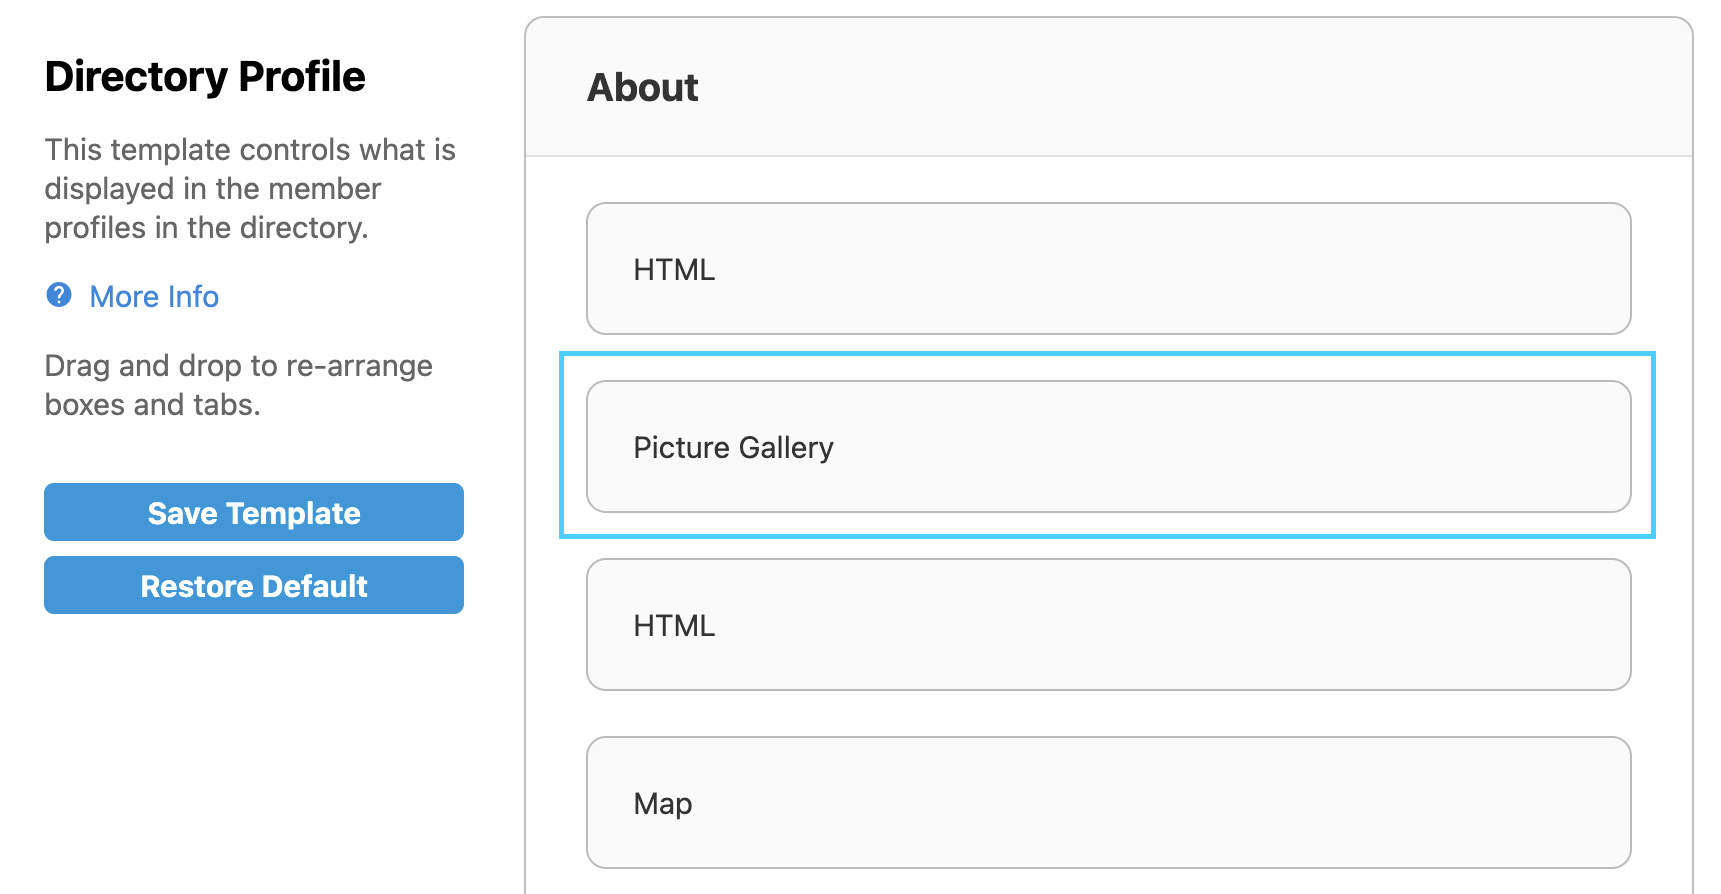Screen dimensions: 1721x894
Task: Click empty space in the About header bar
Action: [1200, 88]
